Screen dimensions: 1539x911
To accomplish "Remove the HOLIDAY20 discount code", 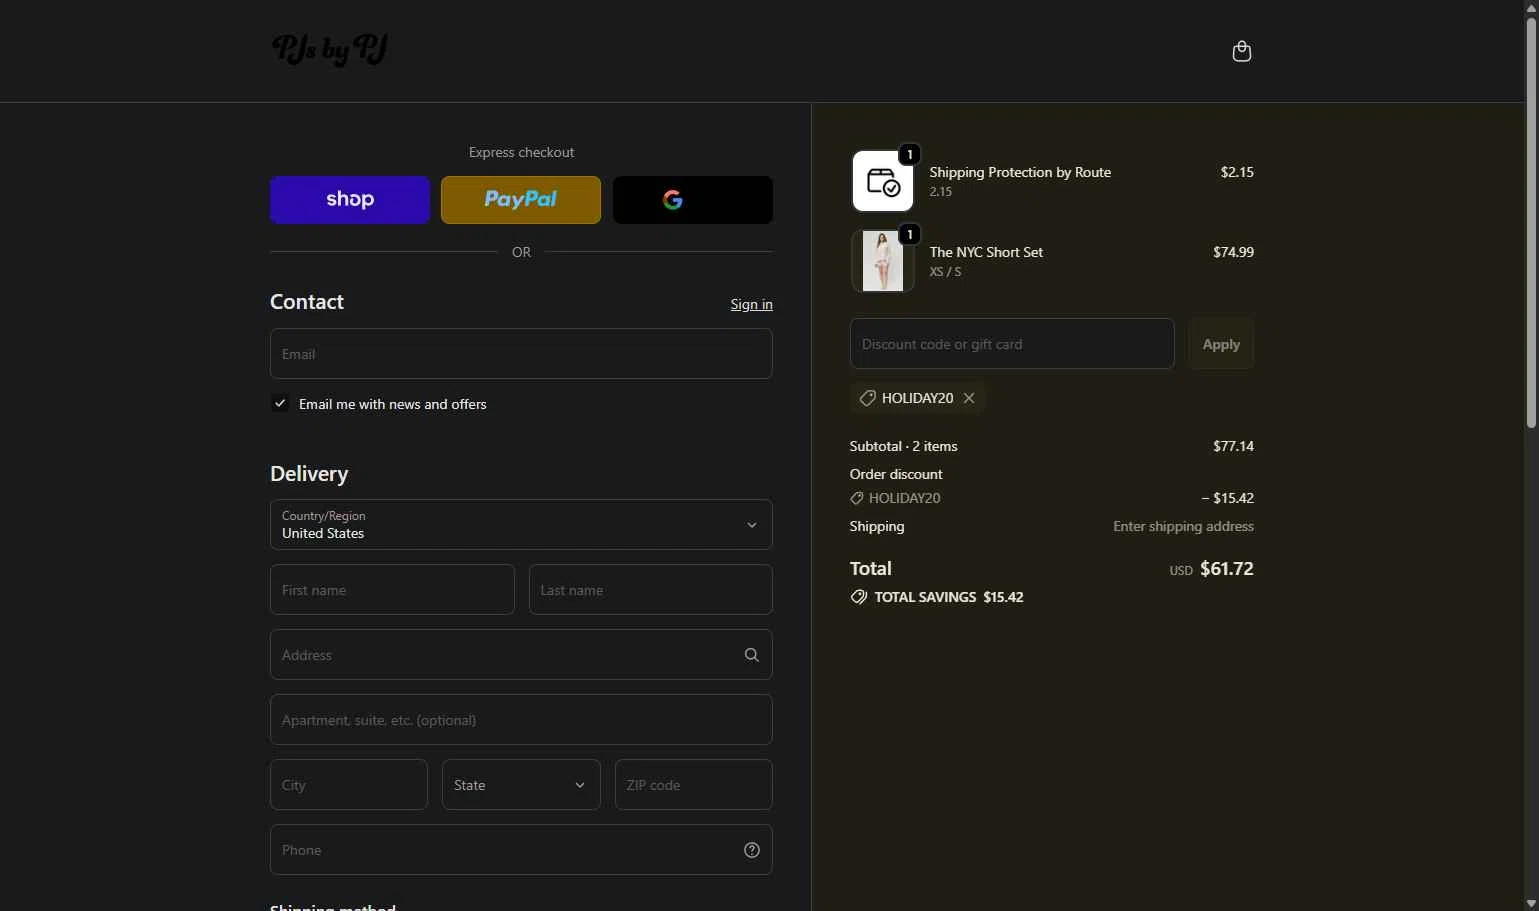I will tap(969, 398).
